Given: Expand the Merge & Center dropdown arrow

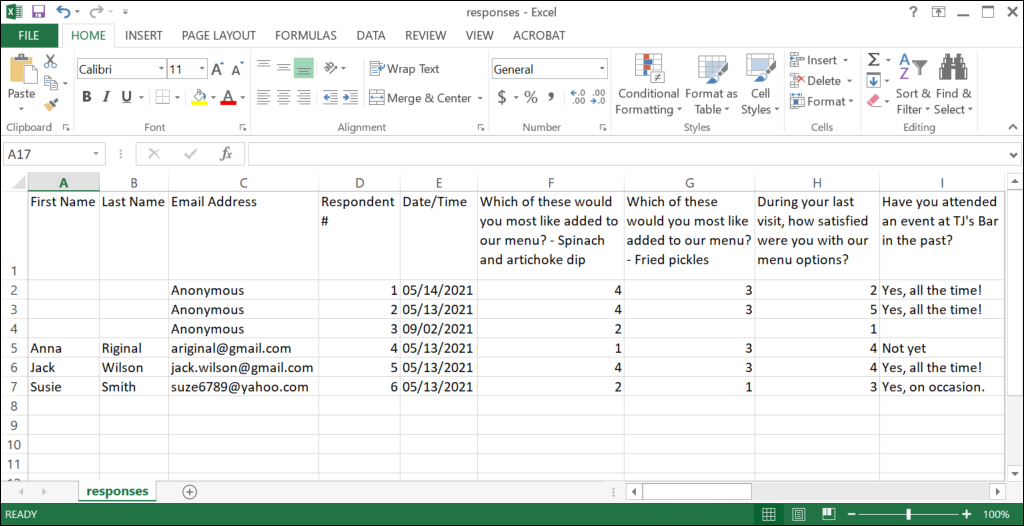Looking at the screenshot, I should tap(480, 98).
